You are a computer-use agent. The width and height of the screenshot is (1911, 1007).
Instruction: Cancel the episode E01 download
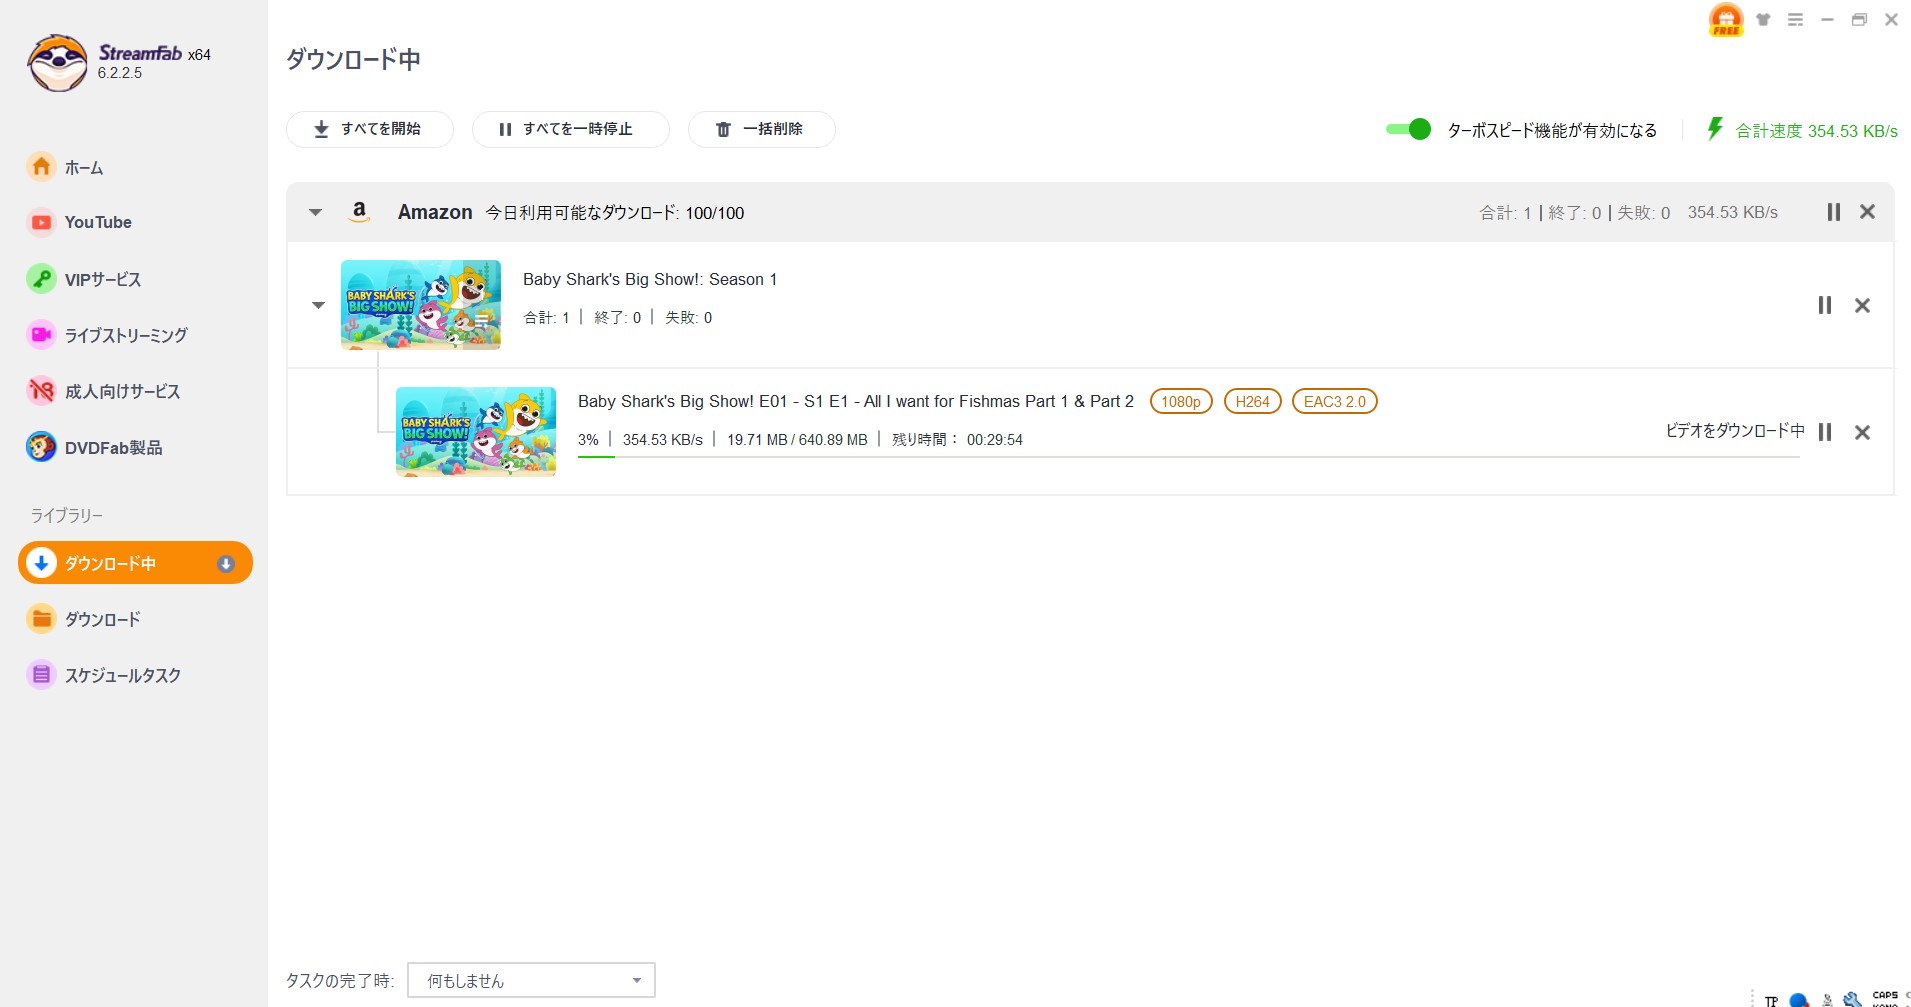(x=1862, y=432)
